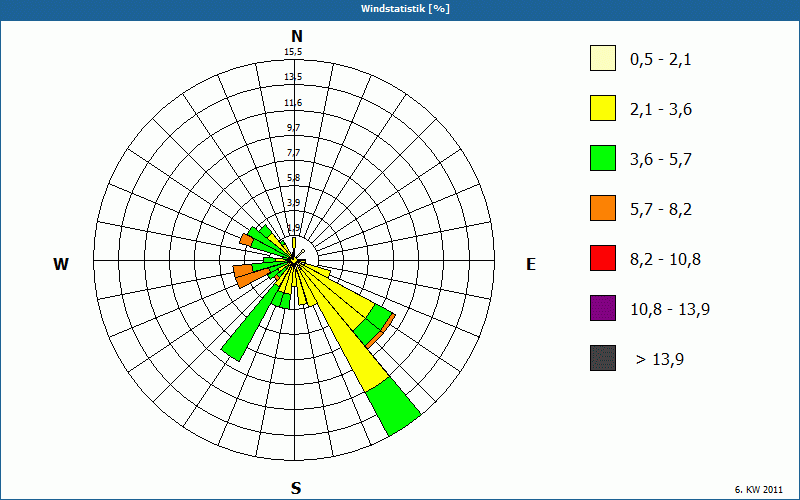Click the '8,2 - 10,8' legend text
Screen dimensions: 800x500
(665, 260)
